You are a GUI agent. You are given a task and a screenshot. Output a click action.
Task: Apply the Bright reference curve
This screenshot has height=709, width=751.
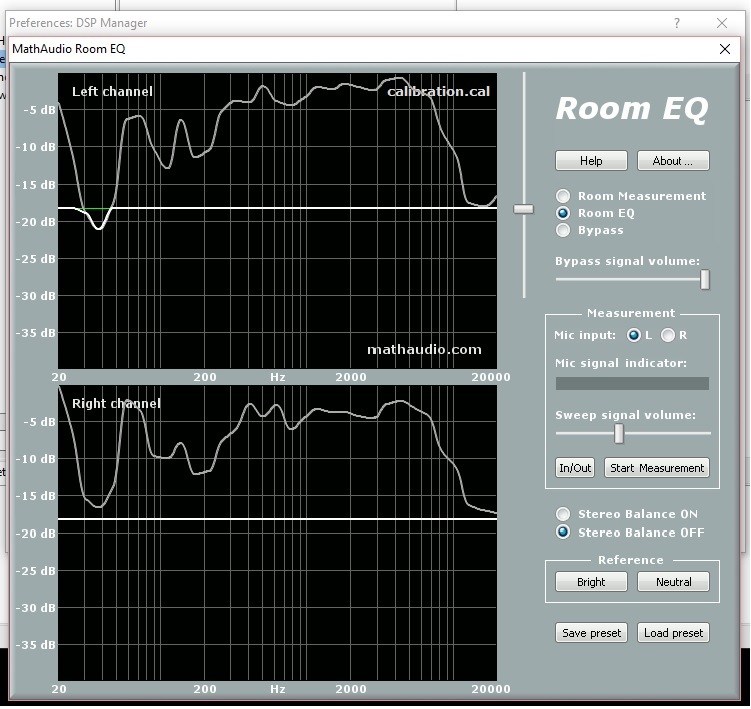coord(591,582)
